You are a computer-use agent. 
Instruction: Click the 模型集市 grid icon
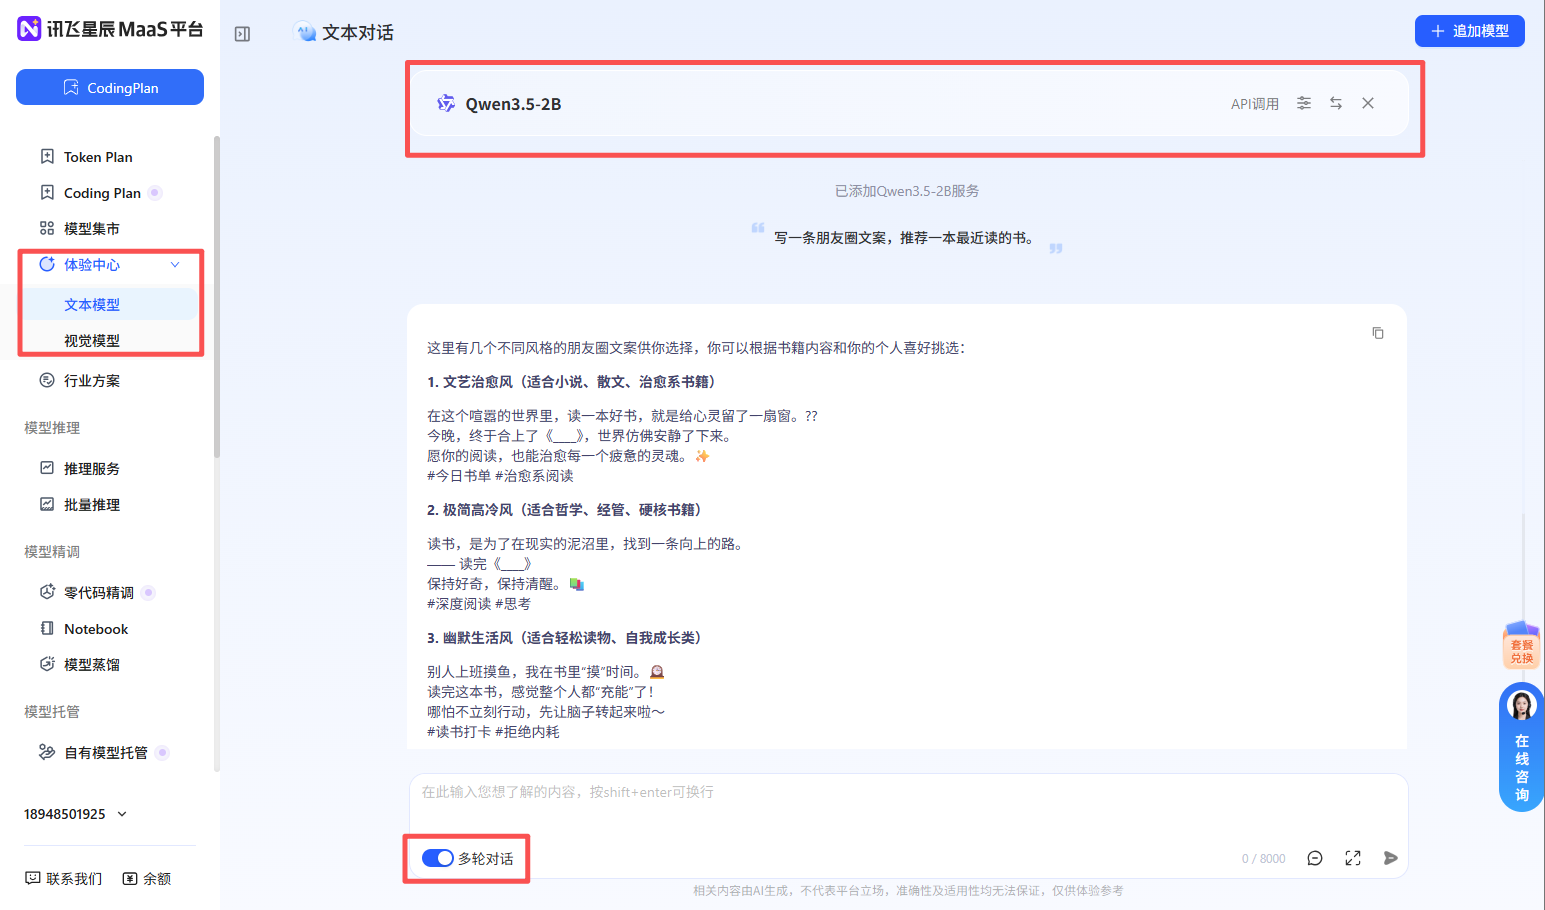click(x=47, y=228)
